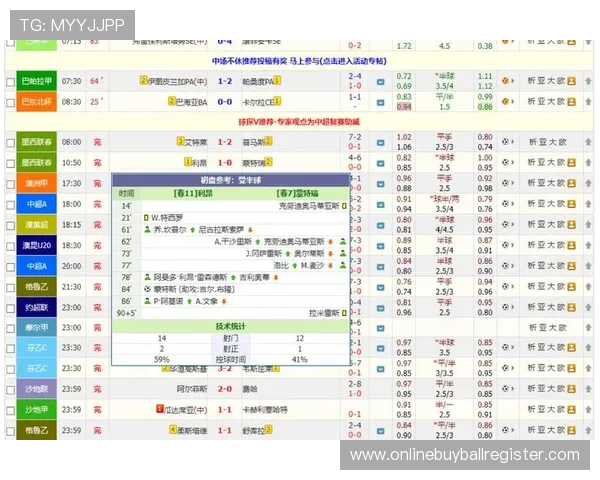The width and height of the screenshot is (600, 480).
Task: Expand arrow beside football in 中超A 20:00 row
Action: 513,266
